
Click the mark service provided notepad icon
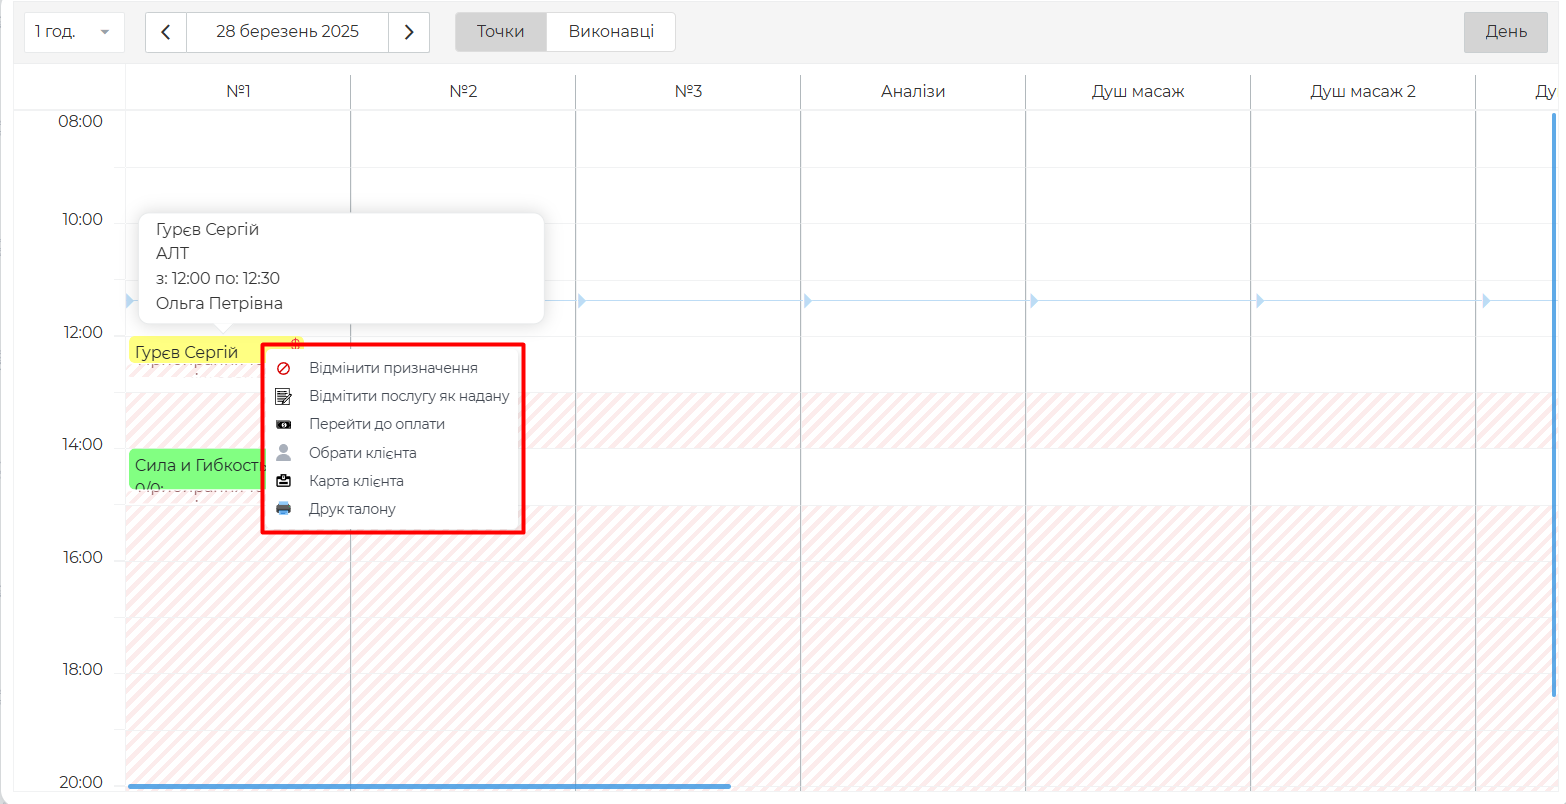click(283, 396)
